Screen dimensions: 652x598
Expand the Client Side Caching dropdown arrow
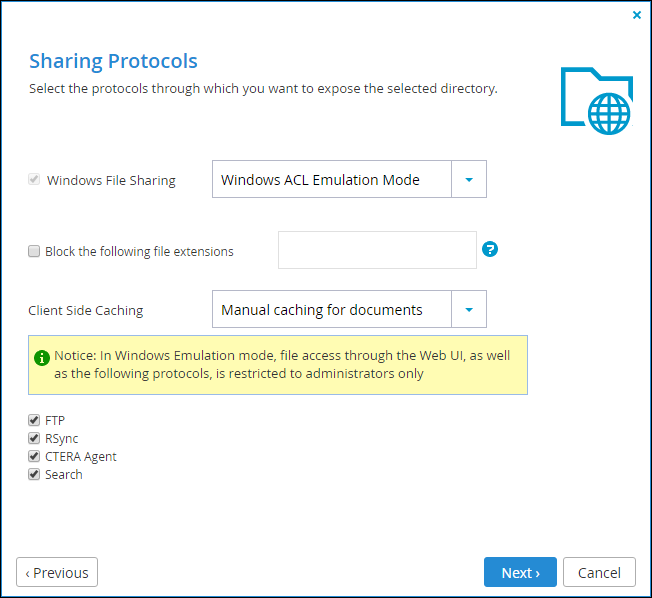(x=469, y=309)
